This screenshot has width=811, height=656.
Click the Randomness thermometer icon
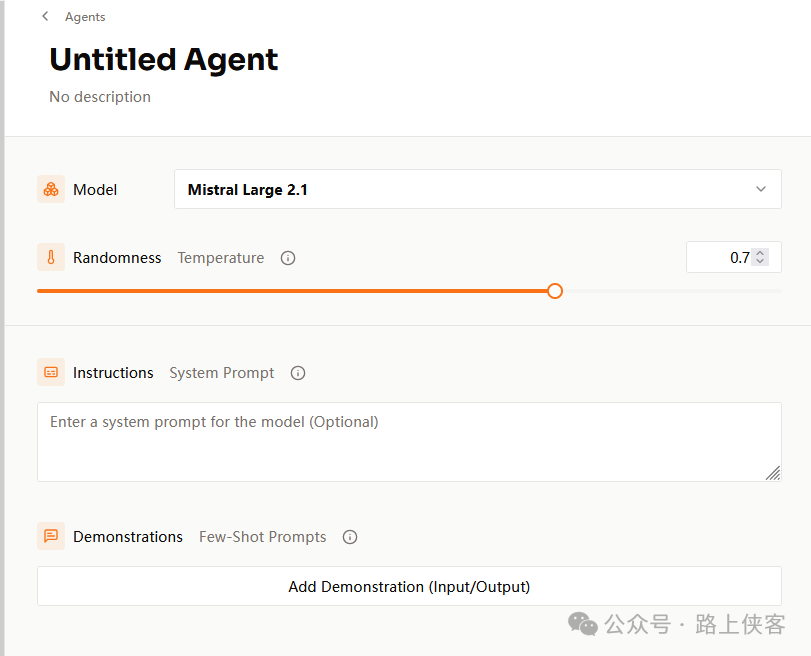tap(51, 257)
